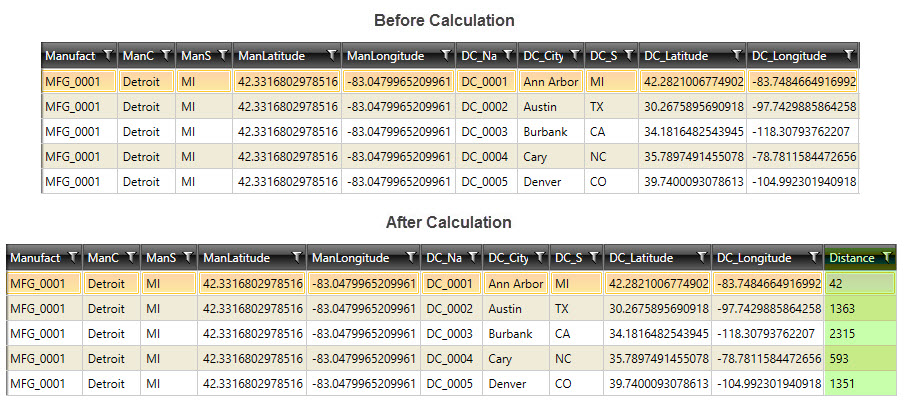Select Distance value 593 for Cary
The height and width of the screenshot is (406, 904).
tap(860, 359)
